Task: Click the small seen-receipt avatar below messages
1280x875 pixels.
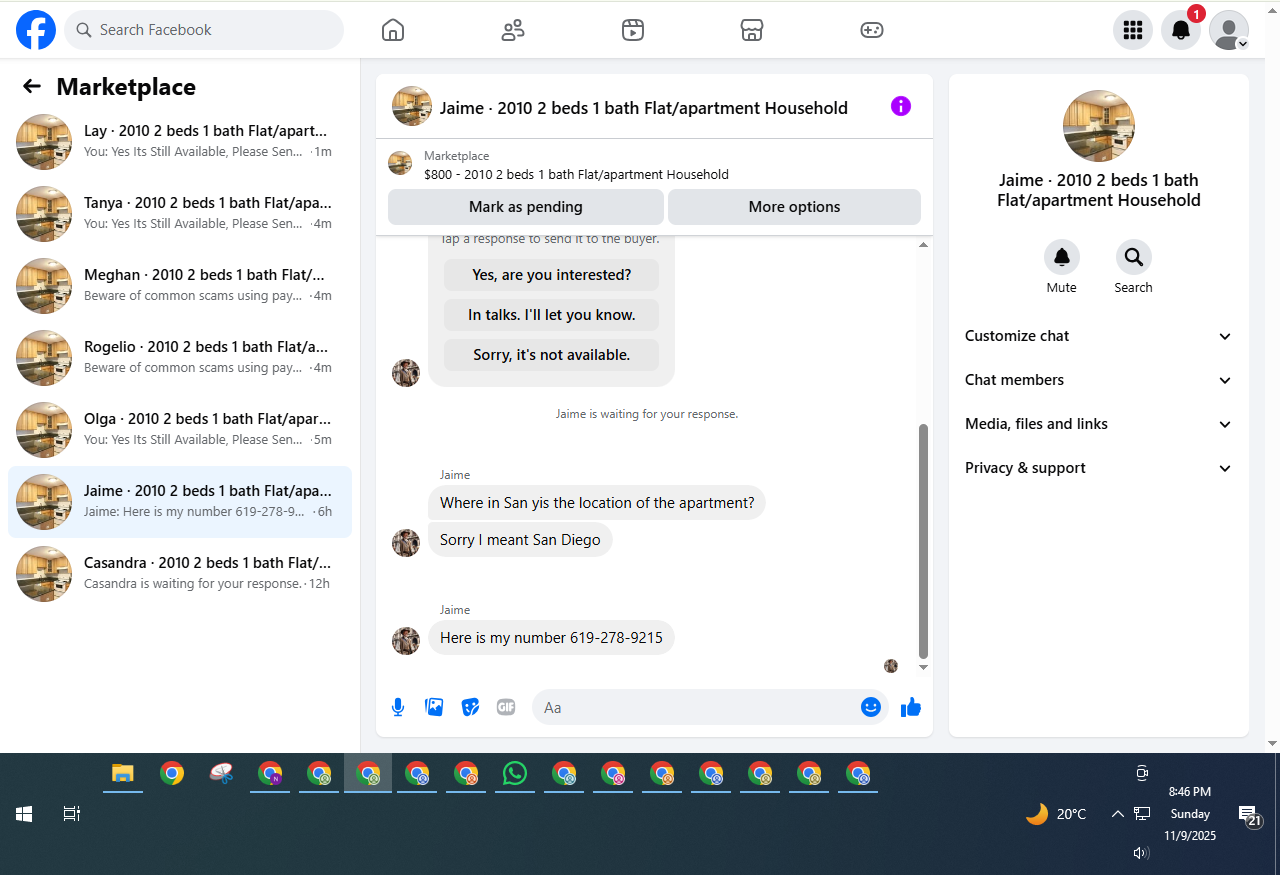Action: 891,666
